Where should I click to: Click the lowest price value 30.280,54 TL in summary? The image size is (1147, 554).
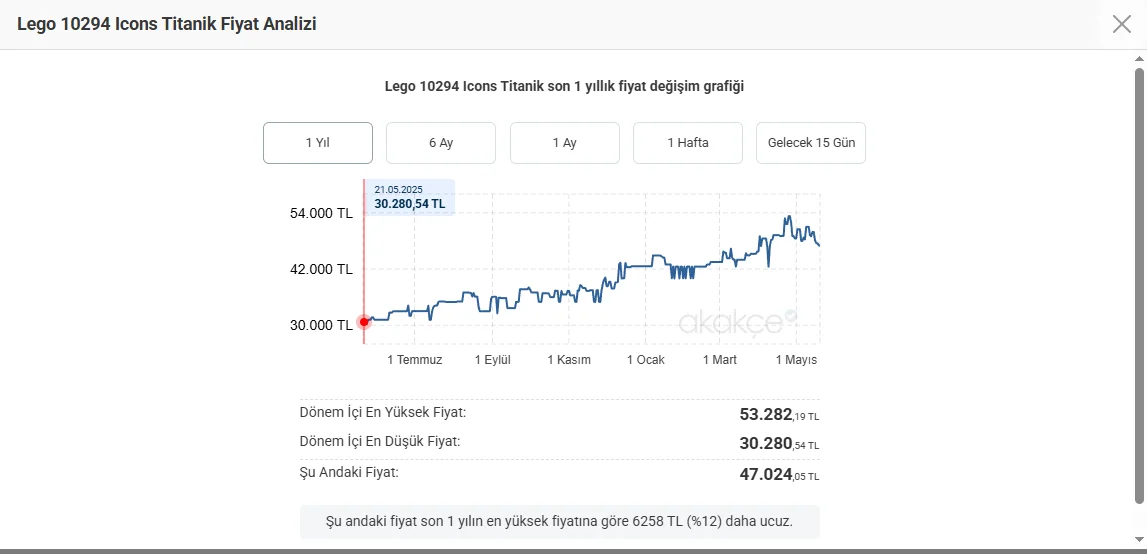tap(779, 443)
